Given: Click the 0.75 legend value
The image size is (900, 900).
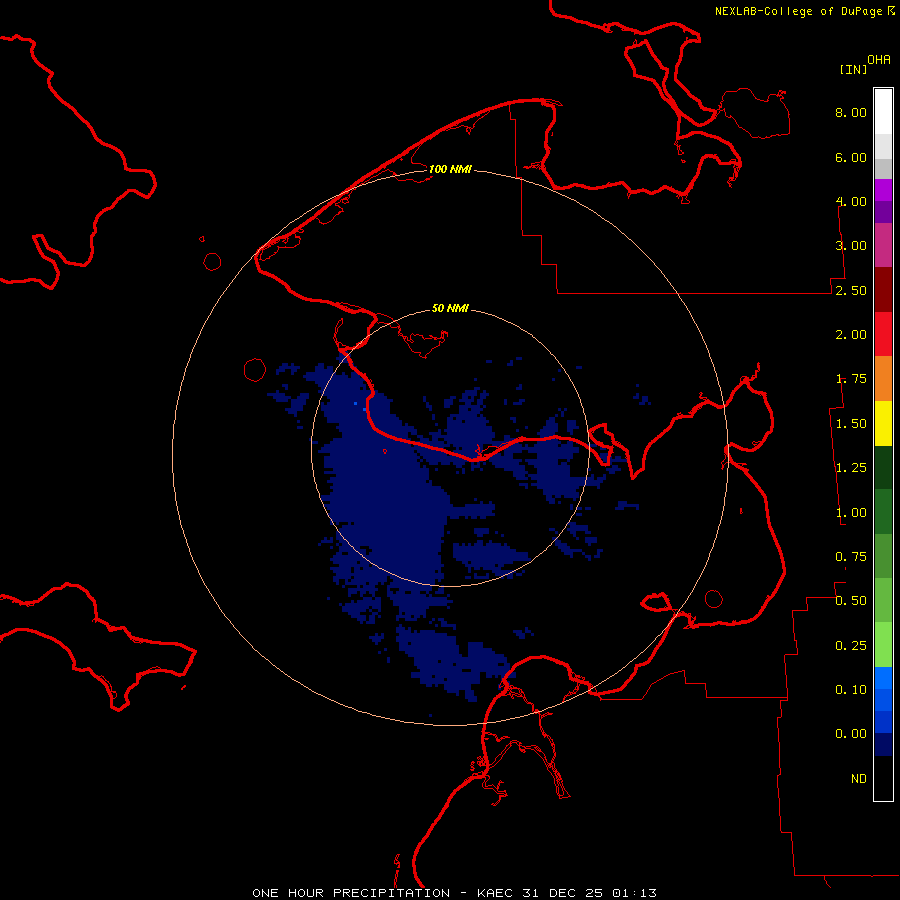Looking at the screenshot, I should pyautogui.click(x=851, y=557).
